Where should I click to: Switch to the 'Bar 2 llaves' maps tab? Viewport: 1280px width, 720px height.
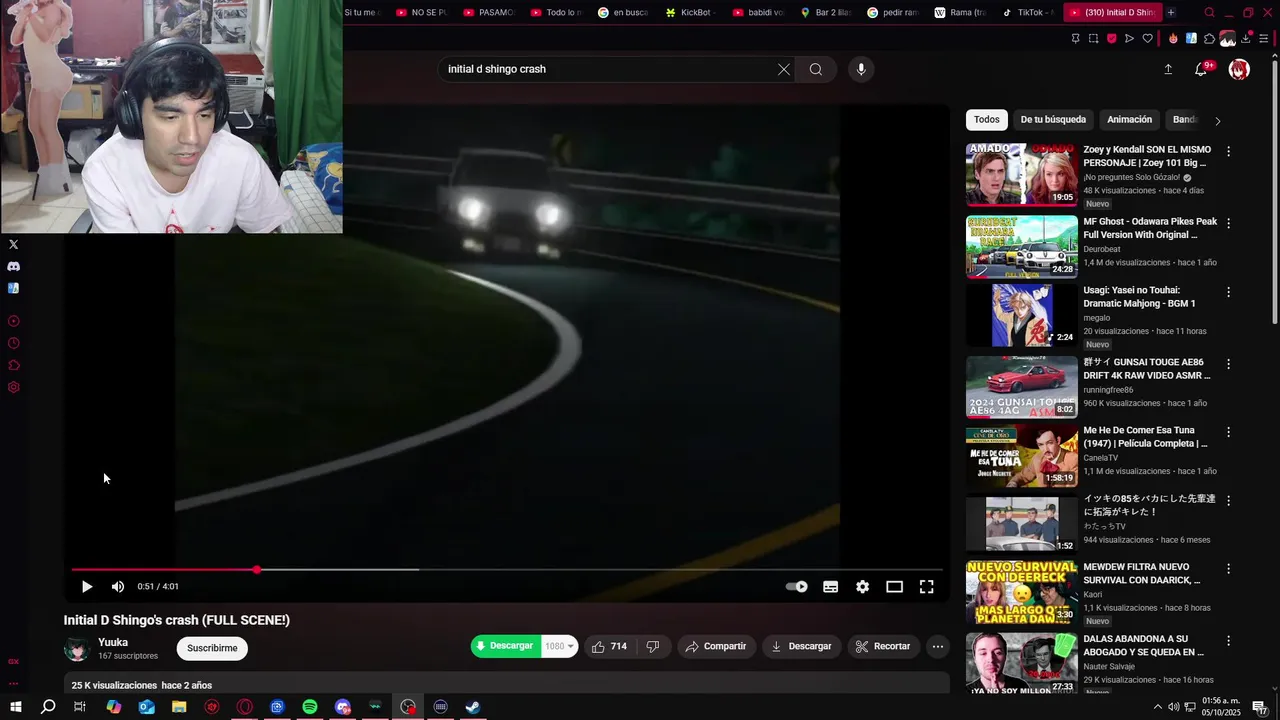tap(826, 13)
